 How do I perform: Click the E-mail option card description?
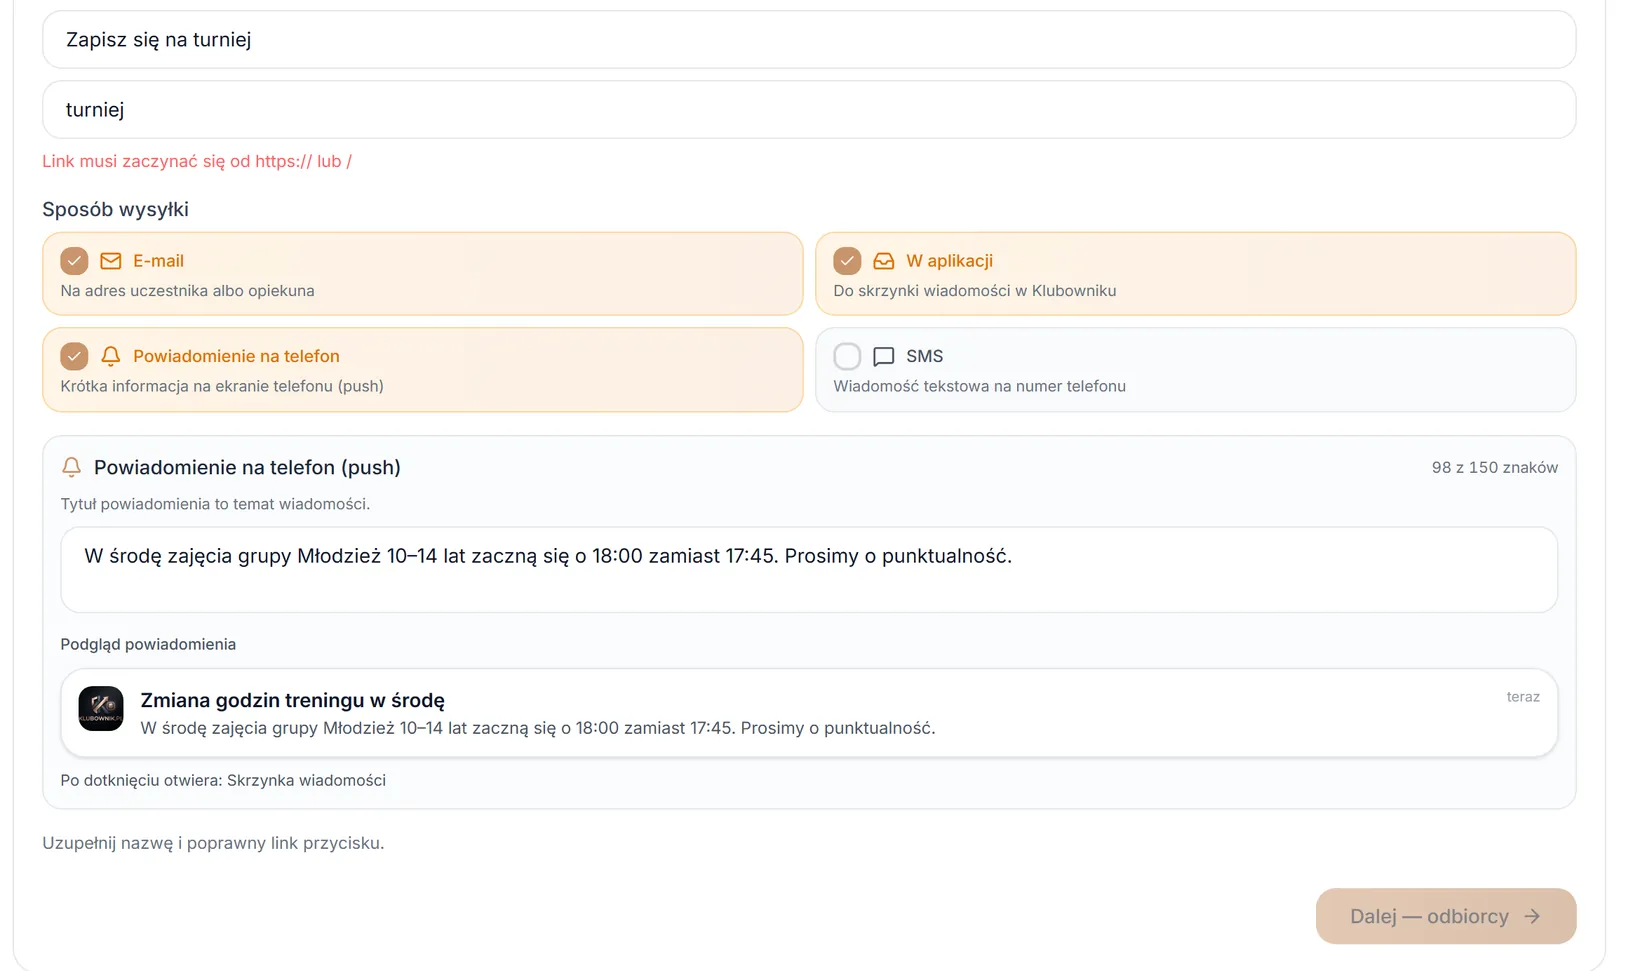[x=187, y=291]
